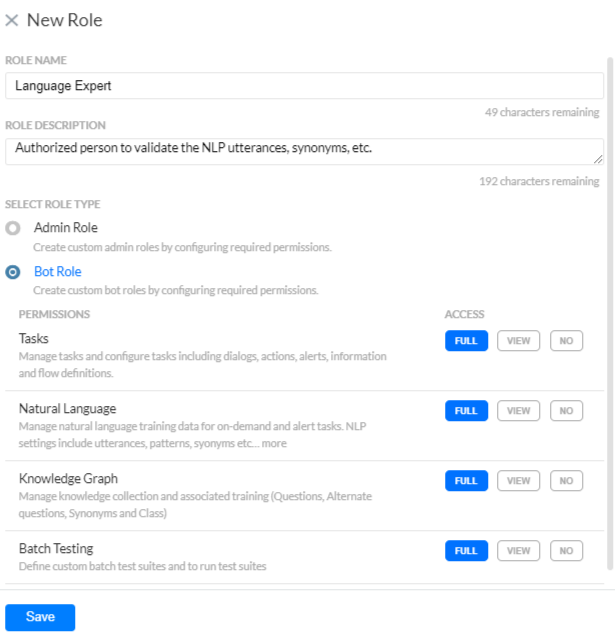Click the vertical scrollbar on the right
The height and width of the screenshot is (635, 615).
click(x=609, y=300)
